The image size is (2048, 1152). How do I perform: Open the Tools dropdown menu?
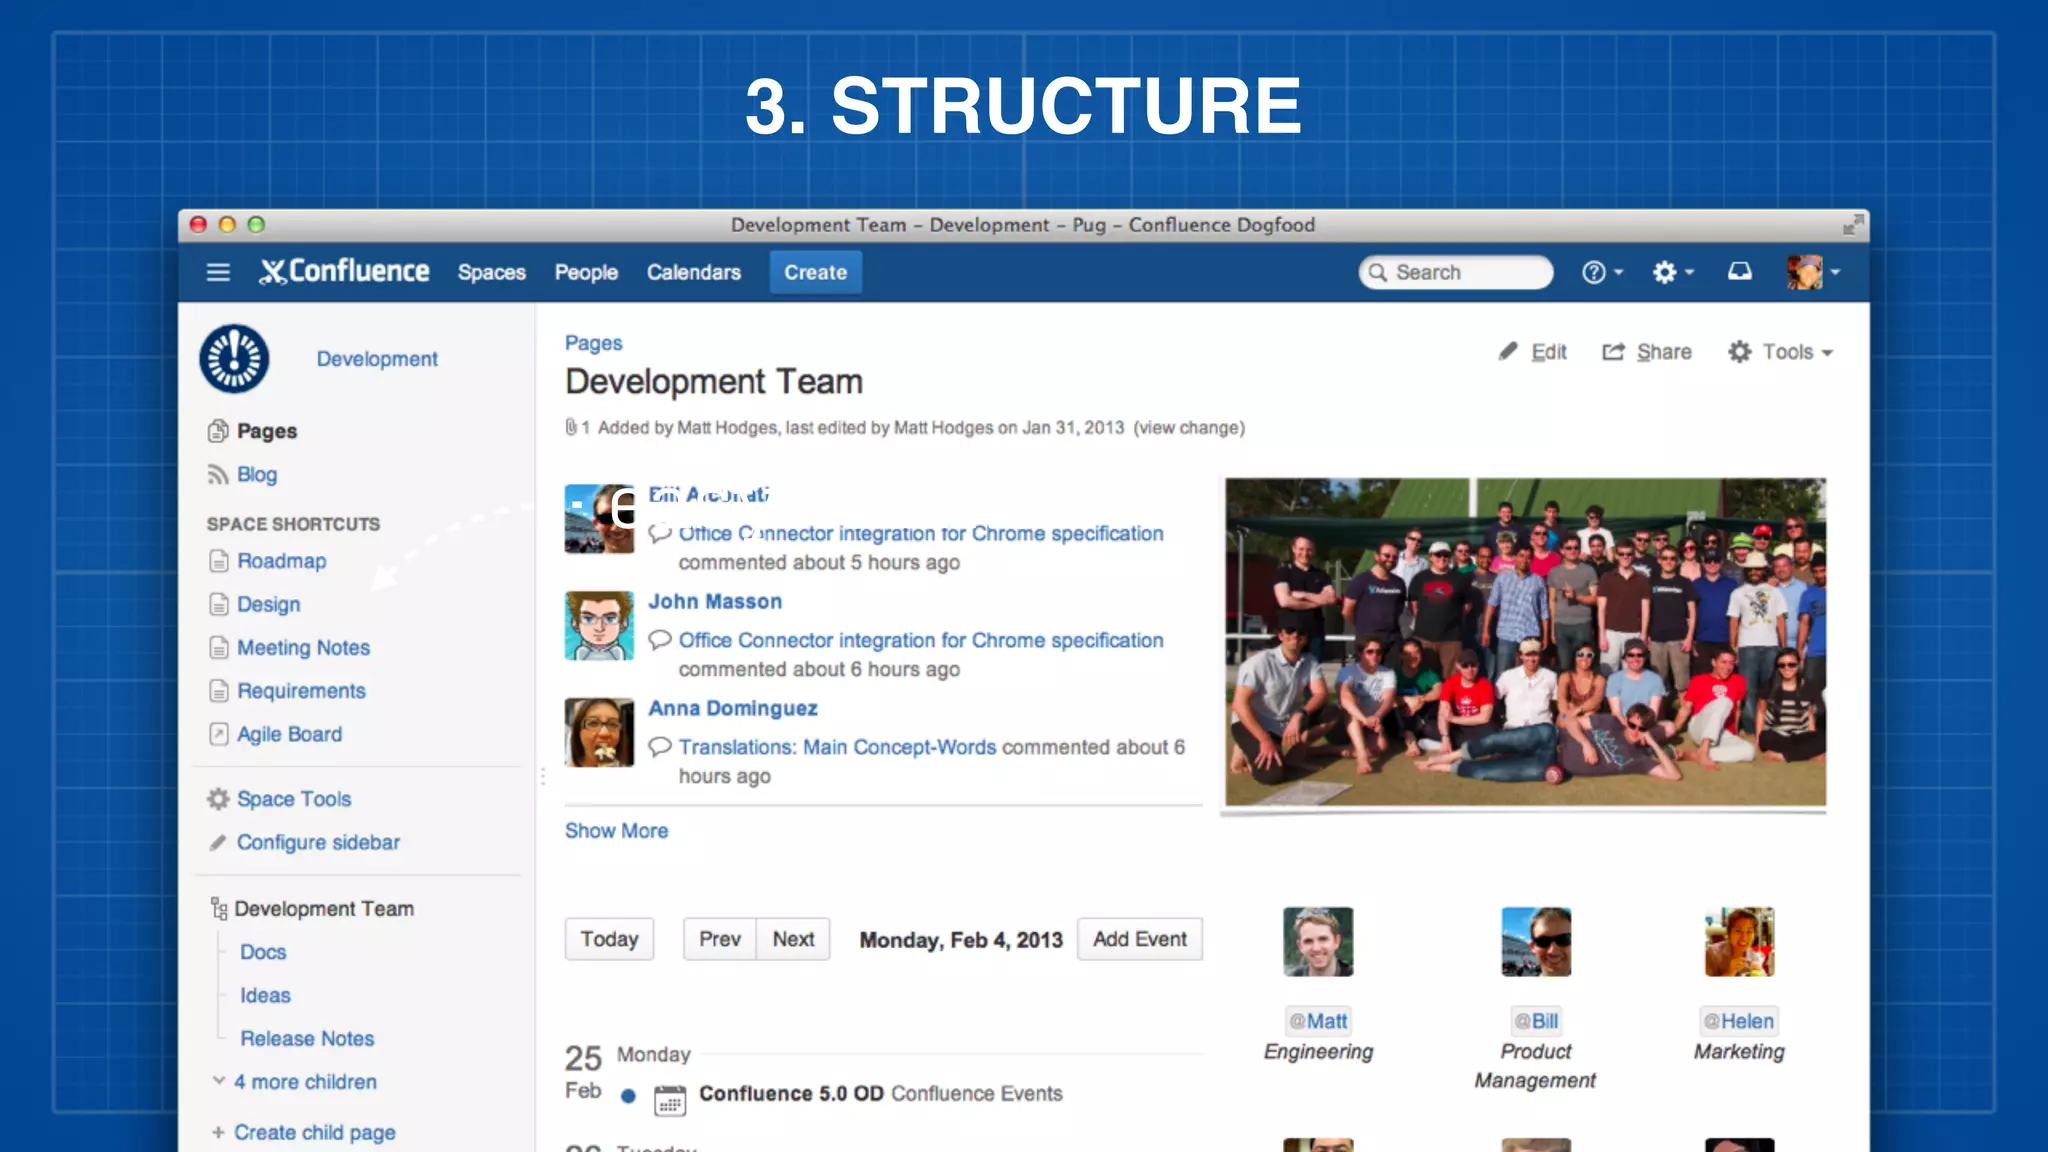(1780, 352)
